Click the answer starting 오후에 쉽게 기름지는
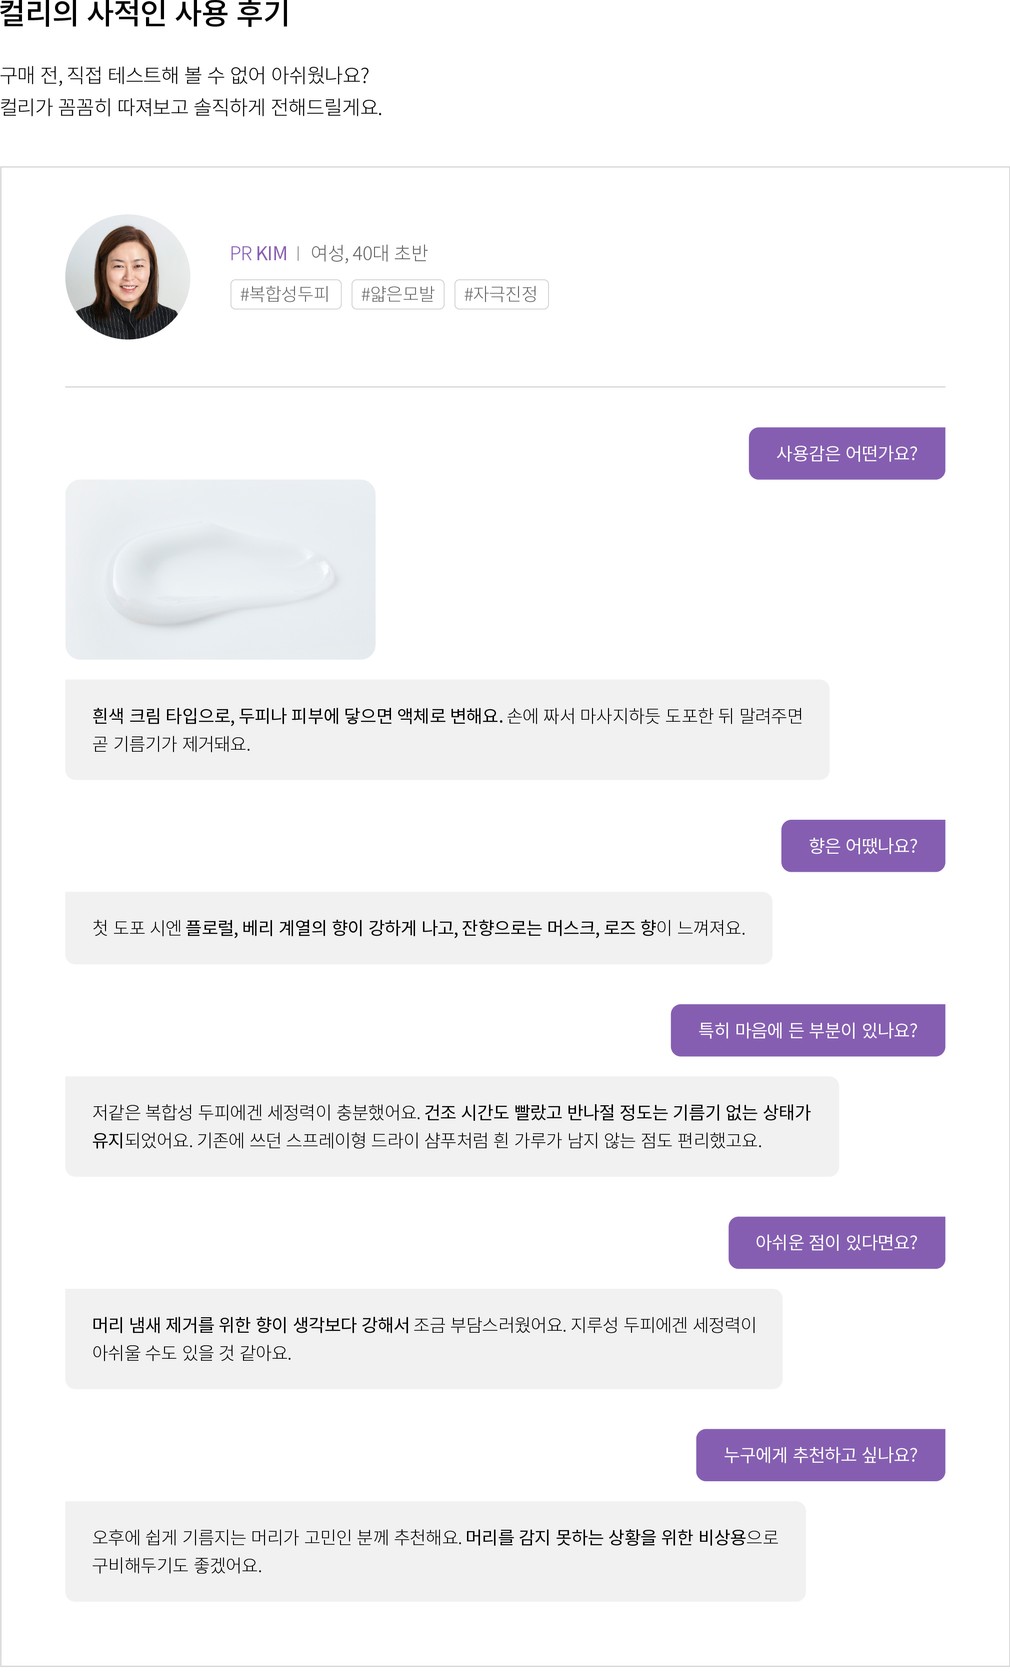This screenshot has height=1673, width=1010. [x=435, y=1551]
